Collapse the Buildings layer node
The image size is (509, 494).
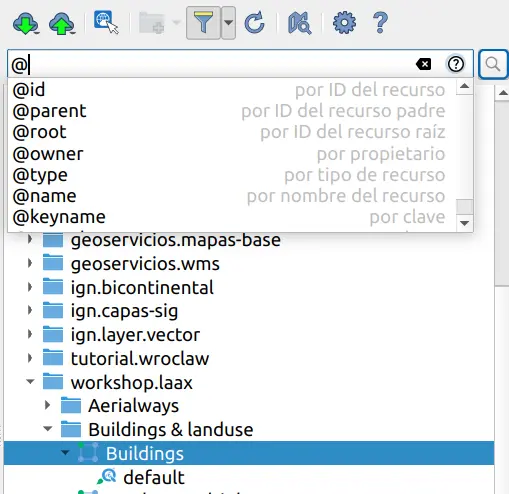(x=65, y=453)
